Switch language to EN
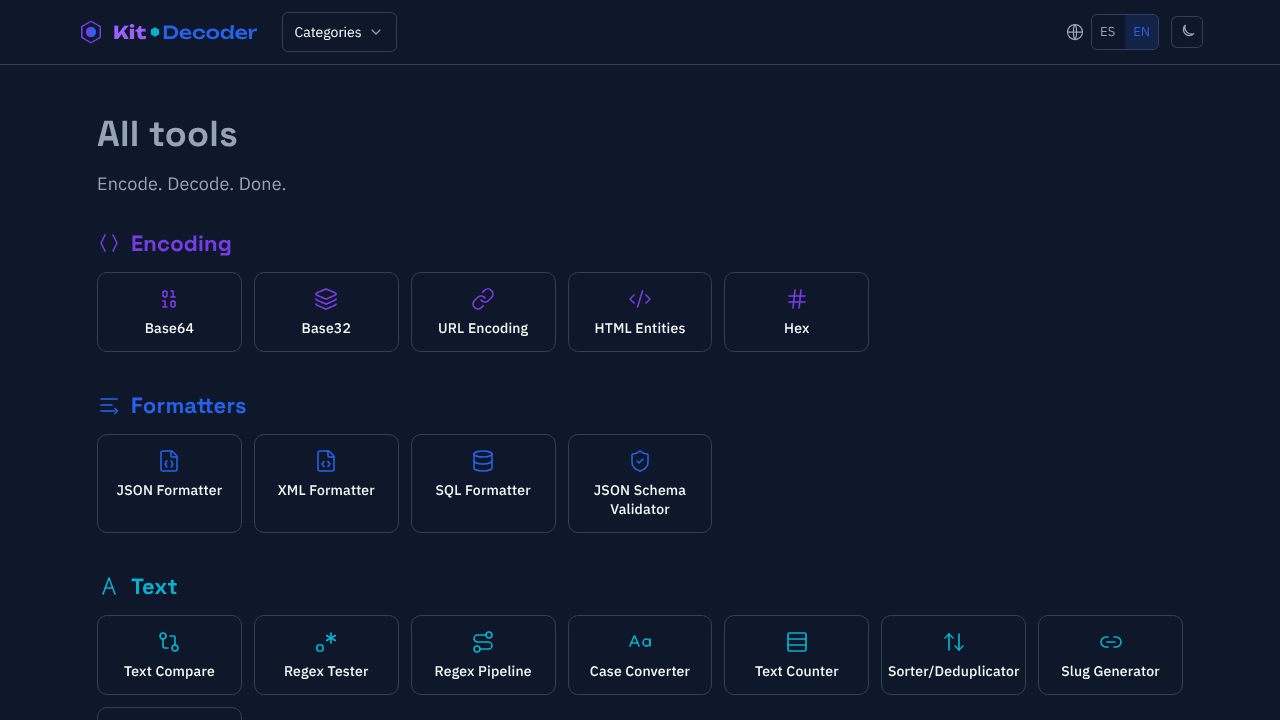This screenshot has width=1280, height=720. (x=1141, y=32)
